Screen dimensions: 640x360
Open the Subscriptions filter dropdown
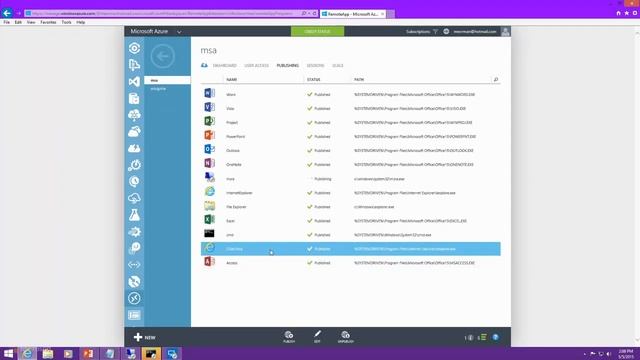point(422,31)
